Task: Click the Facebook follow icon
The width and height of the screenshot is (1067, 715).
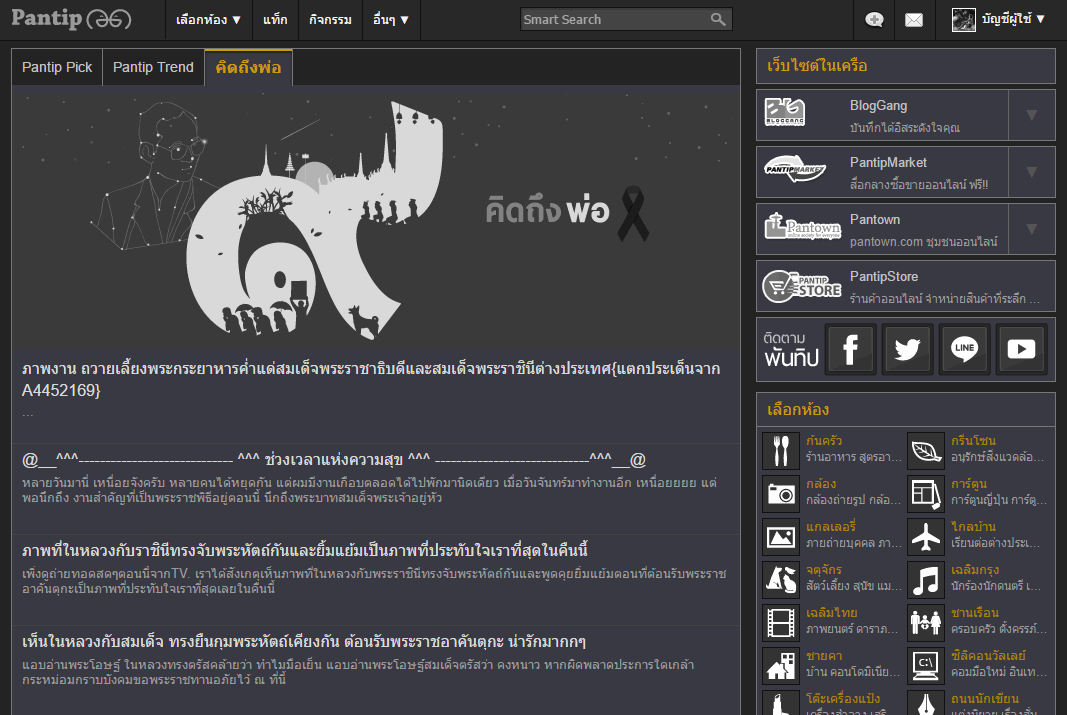Action: [850, 349]
